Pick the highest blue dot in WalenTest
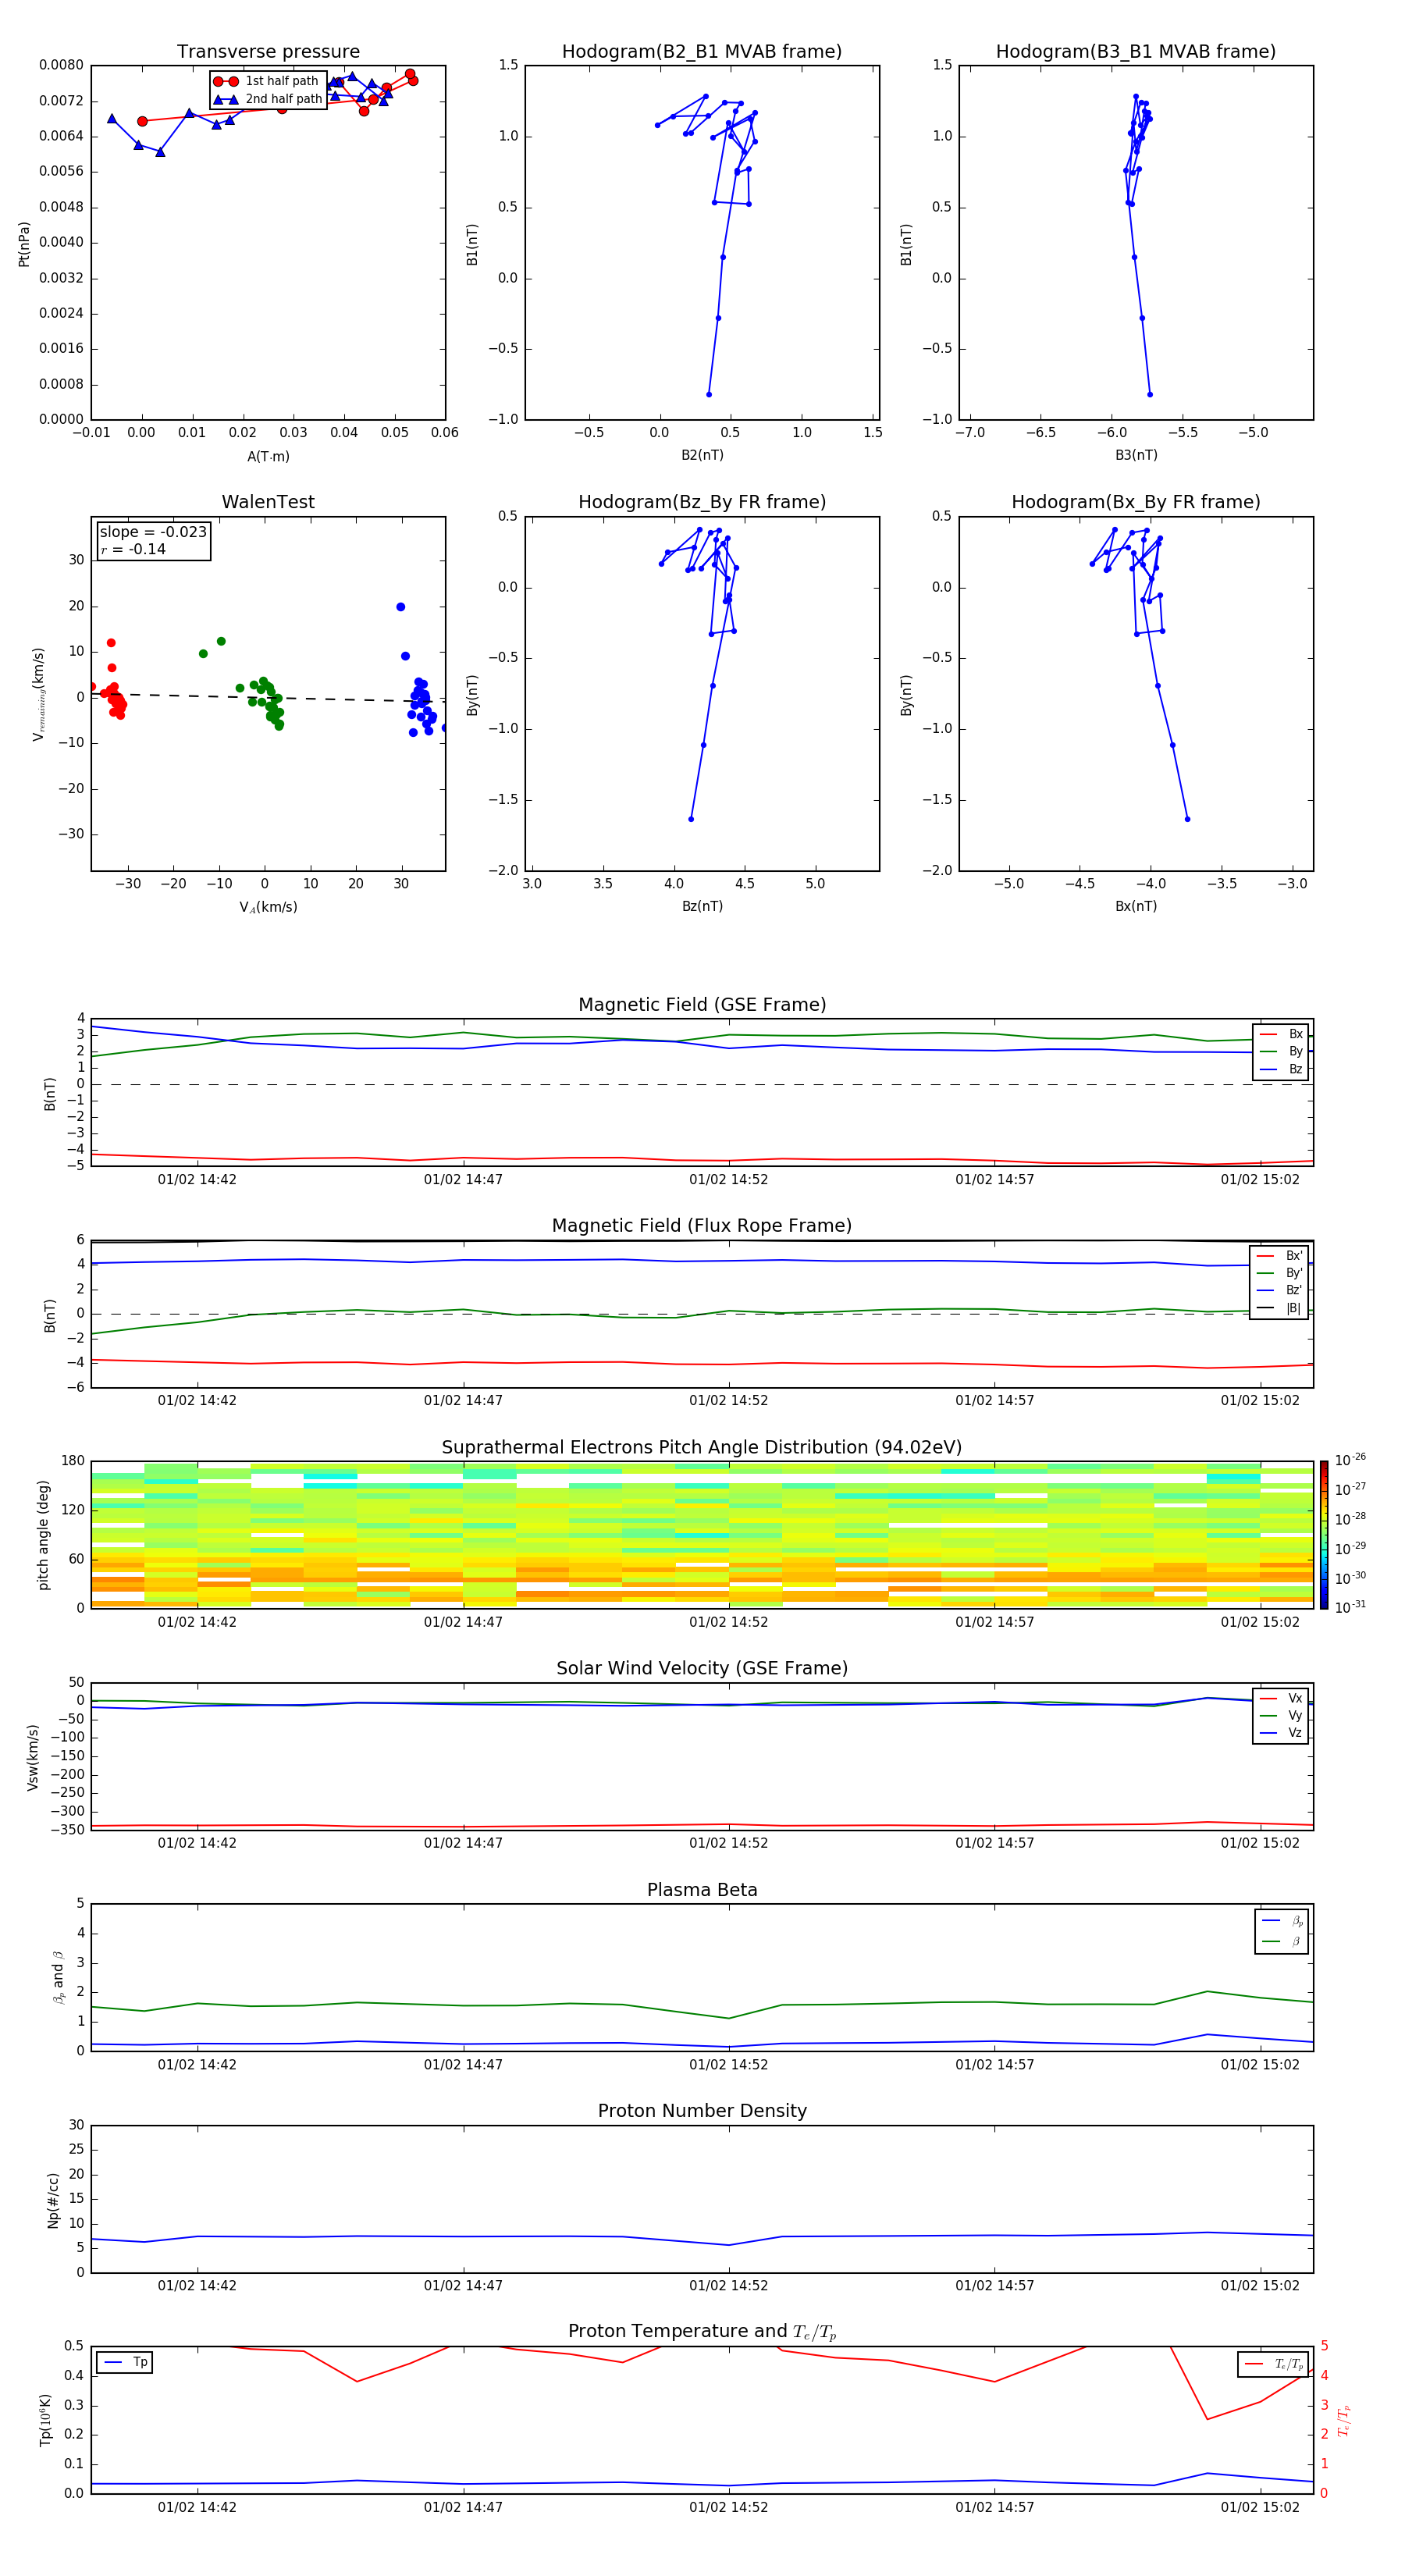The height and width of the screenshot is (2576, 1405). coord(401,607)
